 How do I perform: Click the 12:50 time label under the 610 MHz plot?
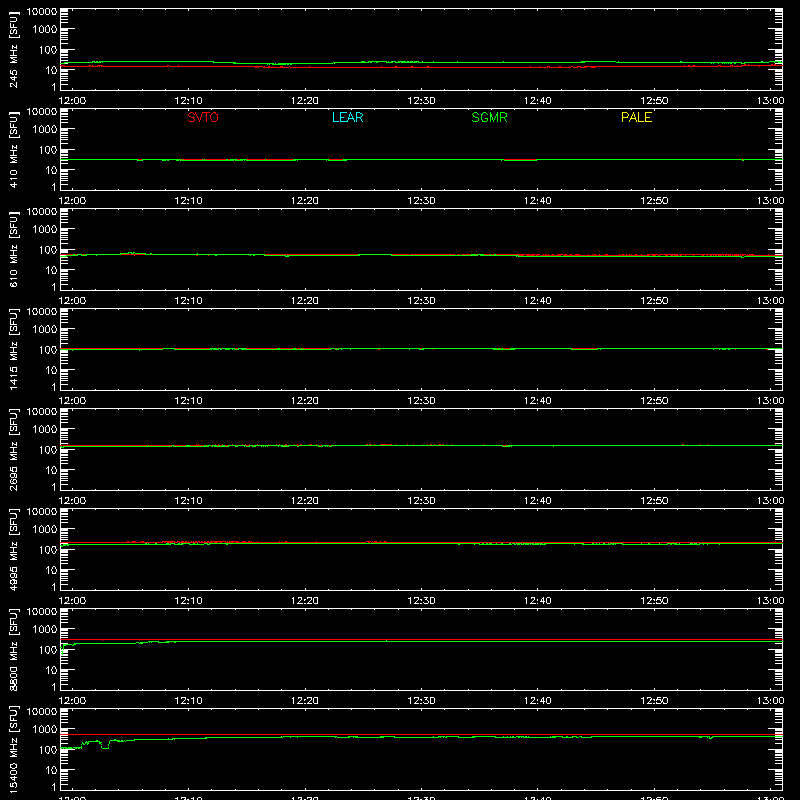(654, 301)
